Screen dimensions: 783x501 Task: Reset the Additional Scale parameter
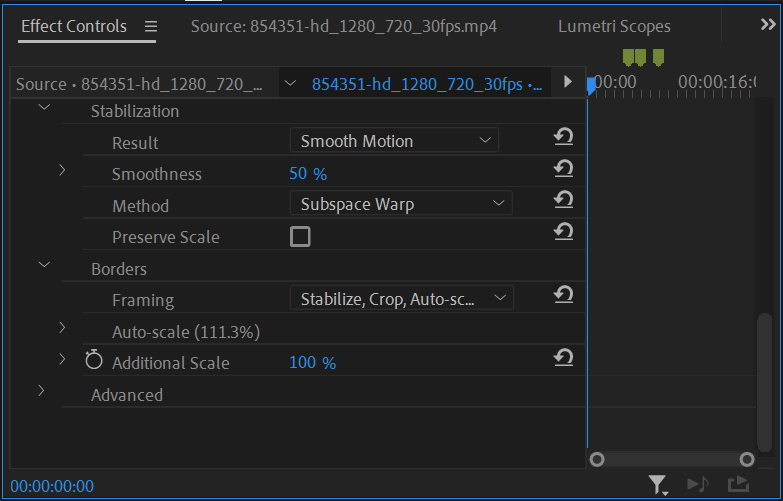point(563,358)
